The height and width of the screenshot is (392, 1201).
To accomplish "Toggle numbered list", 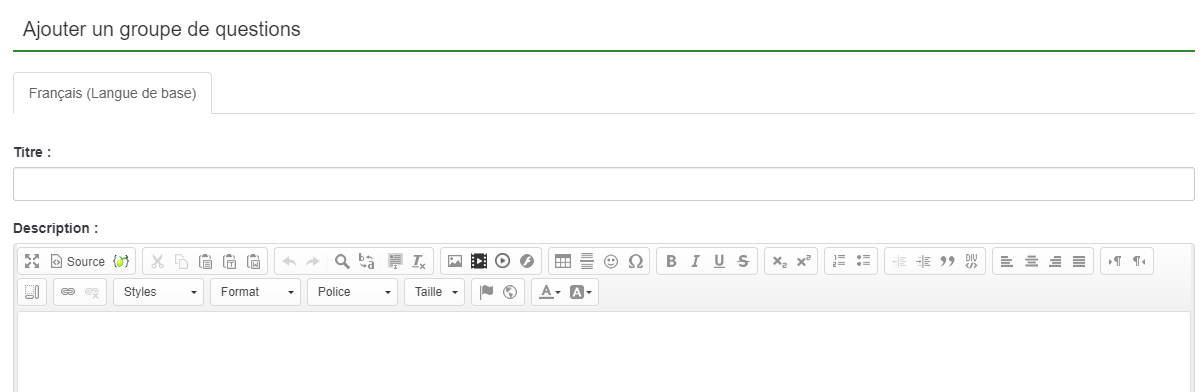I will [839, 262].
